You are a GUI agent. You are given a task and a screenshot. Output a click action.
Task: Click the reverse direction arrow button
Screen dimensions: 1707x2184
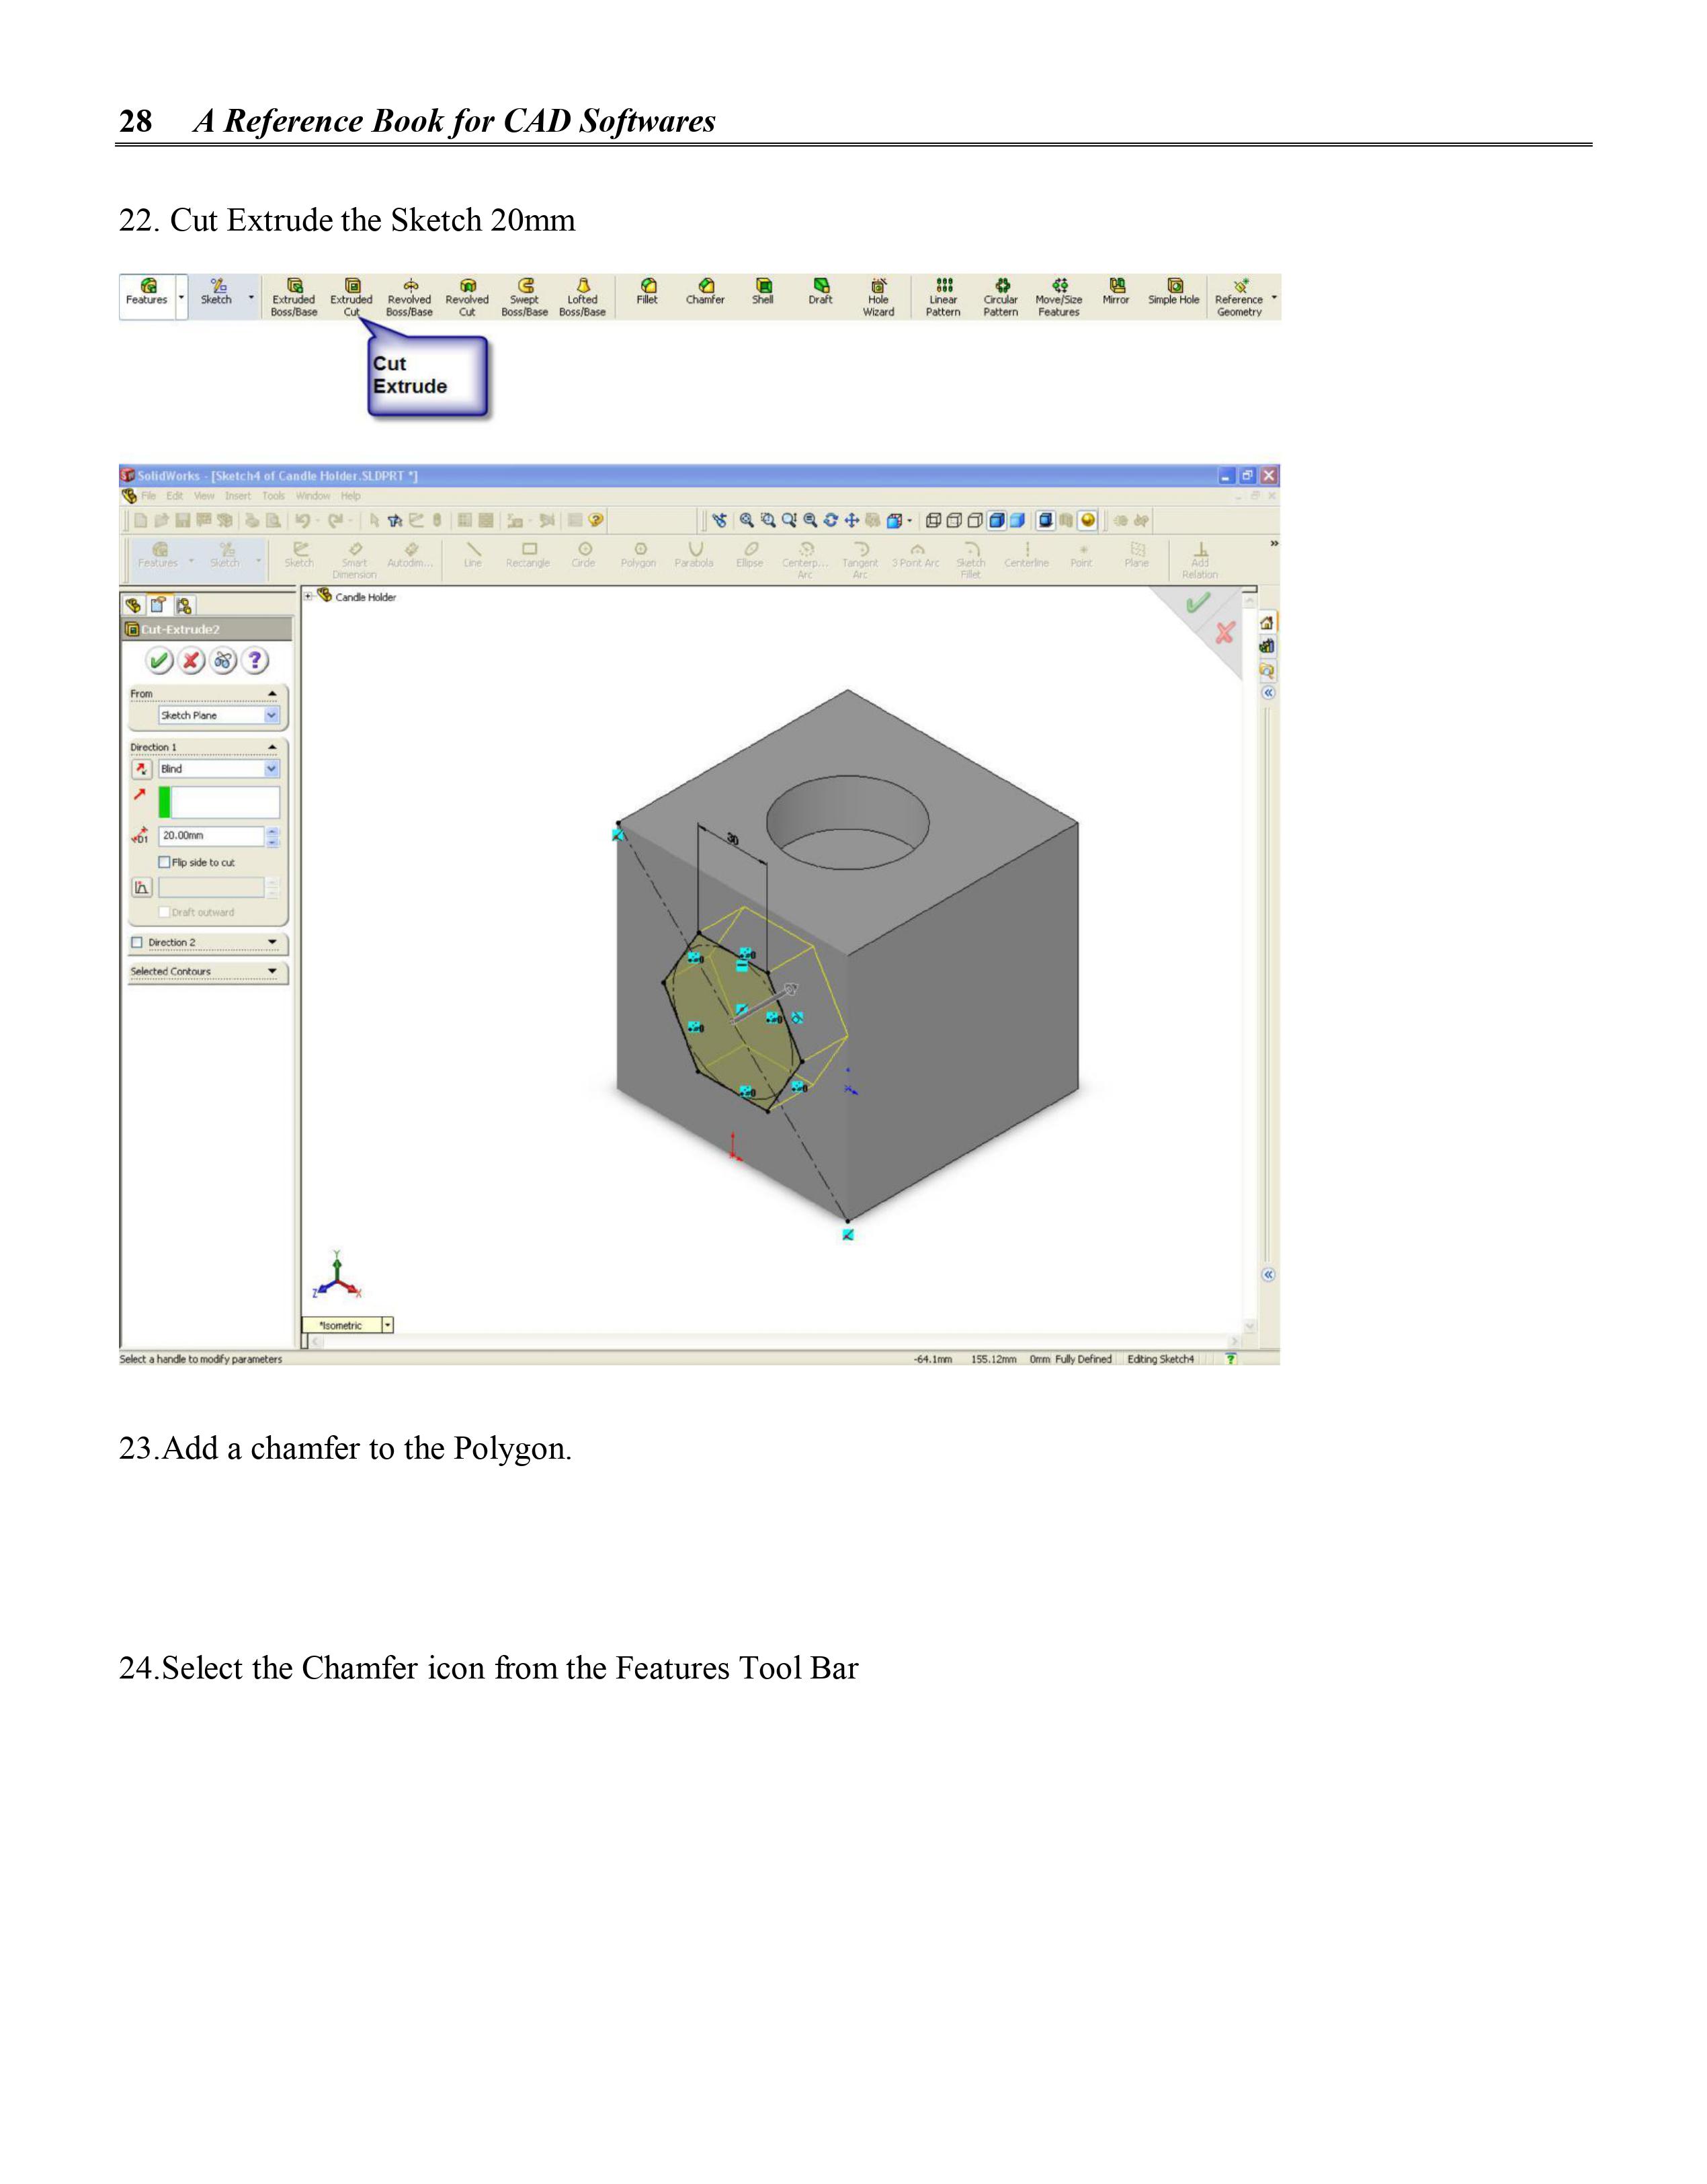click(141, 769)
